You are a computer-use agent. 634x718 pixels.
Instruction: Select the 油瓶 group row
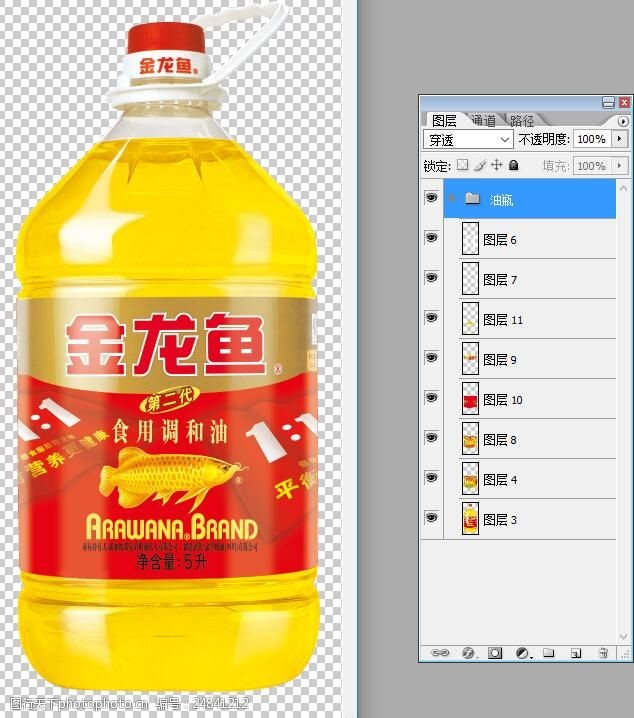coord(530,199)
